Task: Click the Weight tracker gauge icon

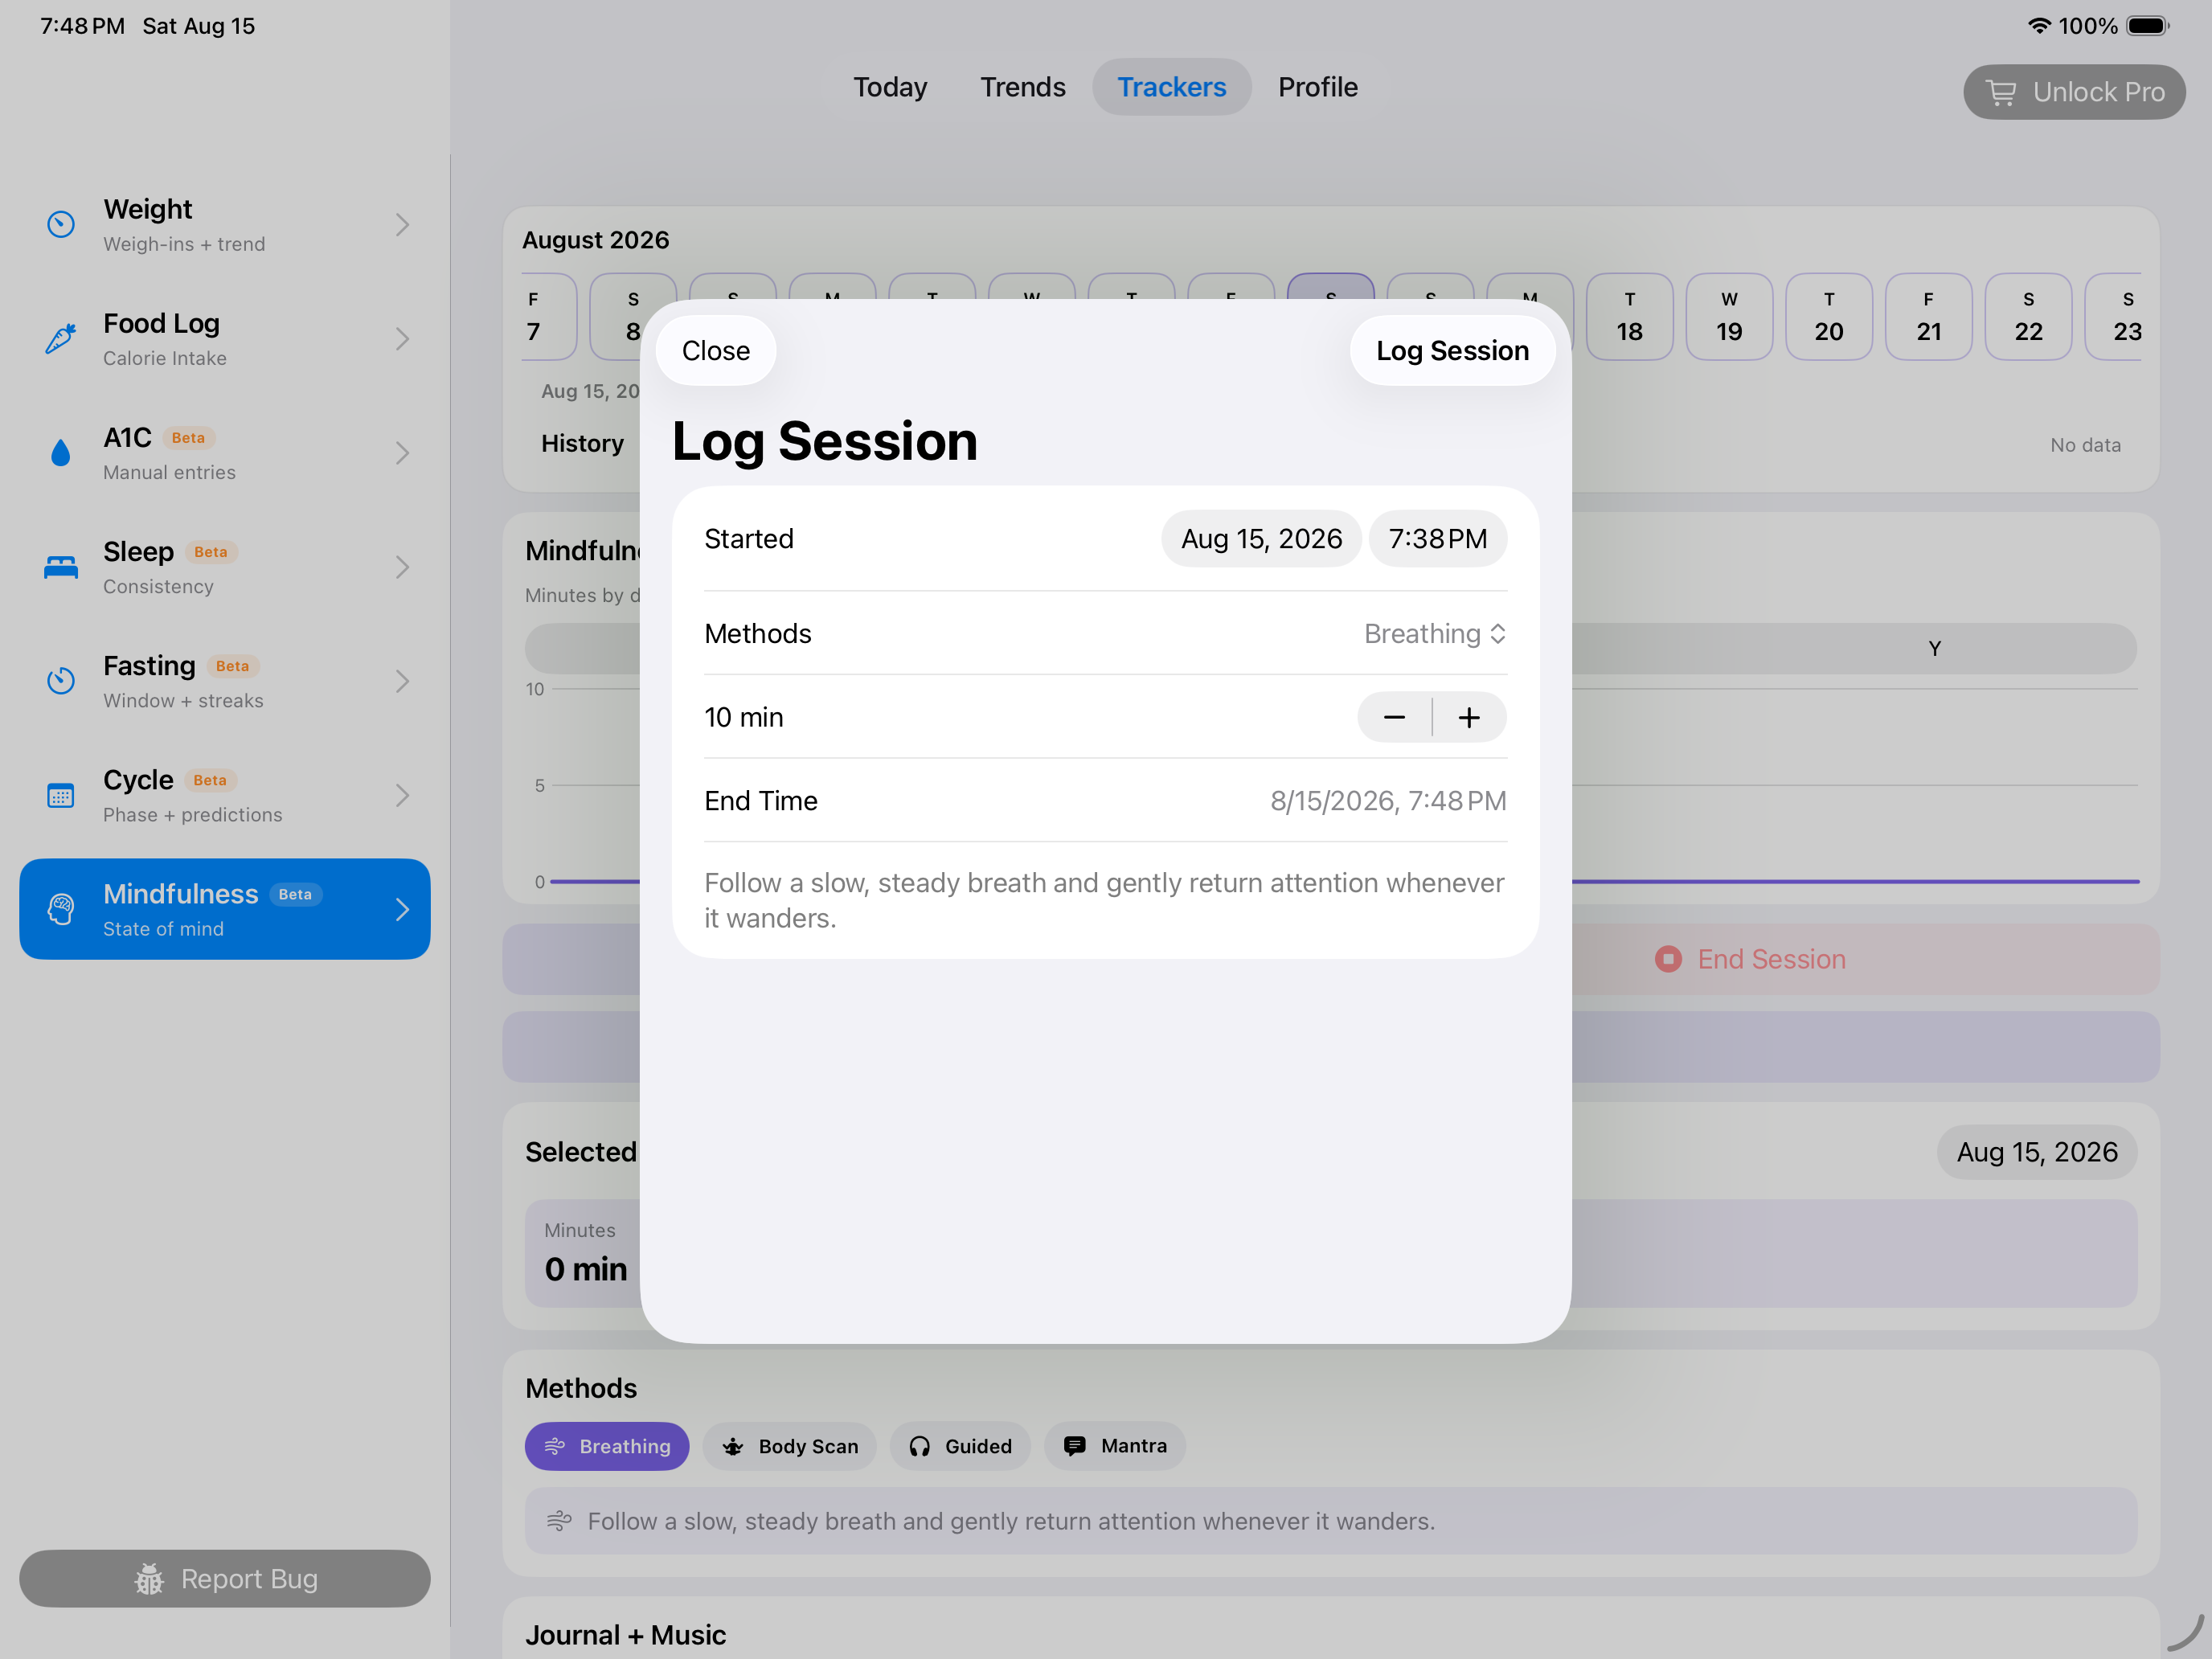Action: pyautogui.click(x=61, y=224)
